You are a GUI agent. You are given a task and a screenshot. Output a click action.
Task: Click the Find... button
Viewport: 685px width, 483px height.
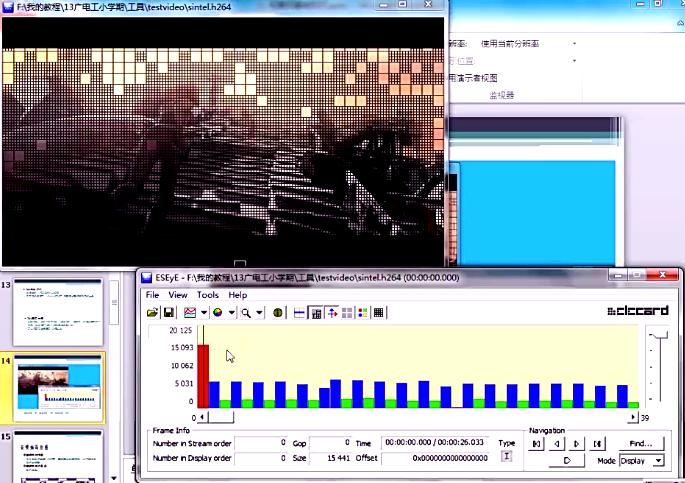coord(641,444)
